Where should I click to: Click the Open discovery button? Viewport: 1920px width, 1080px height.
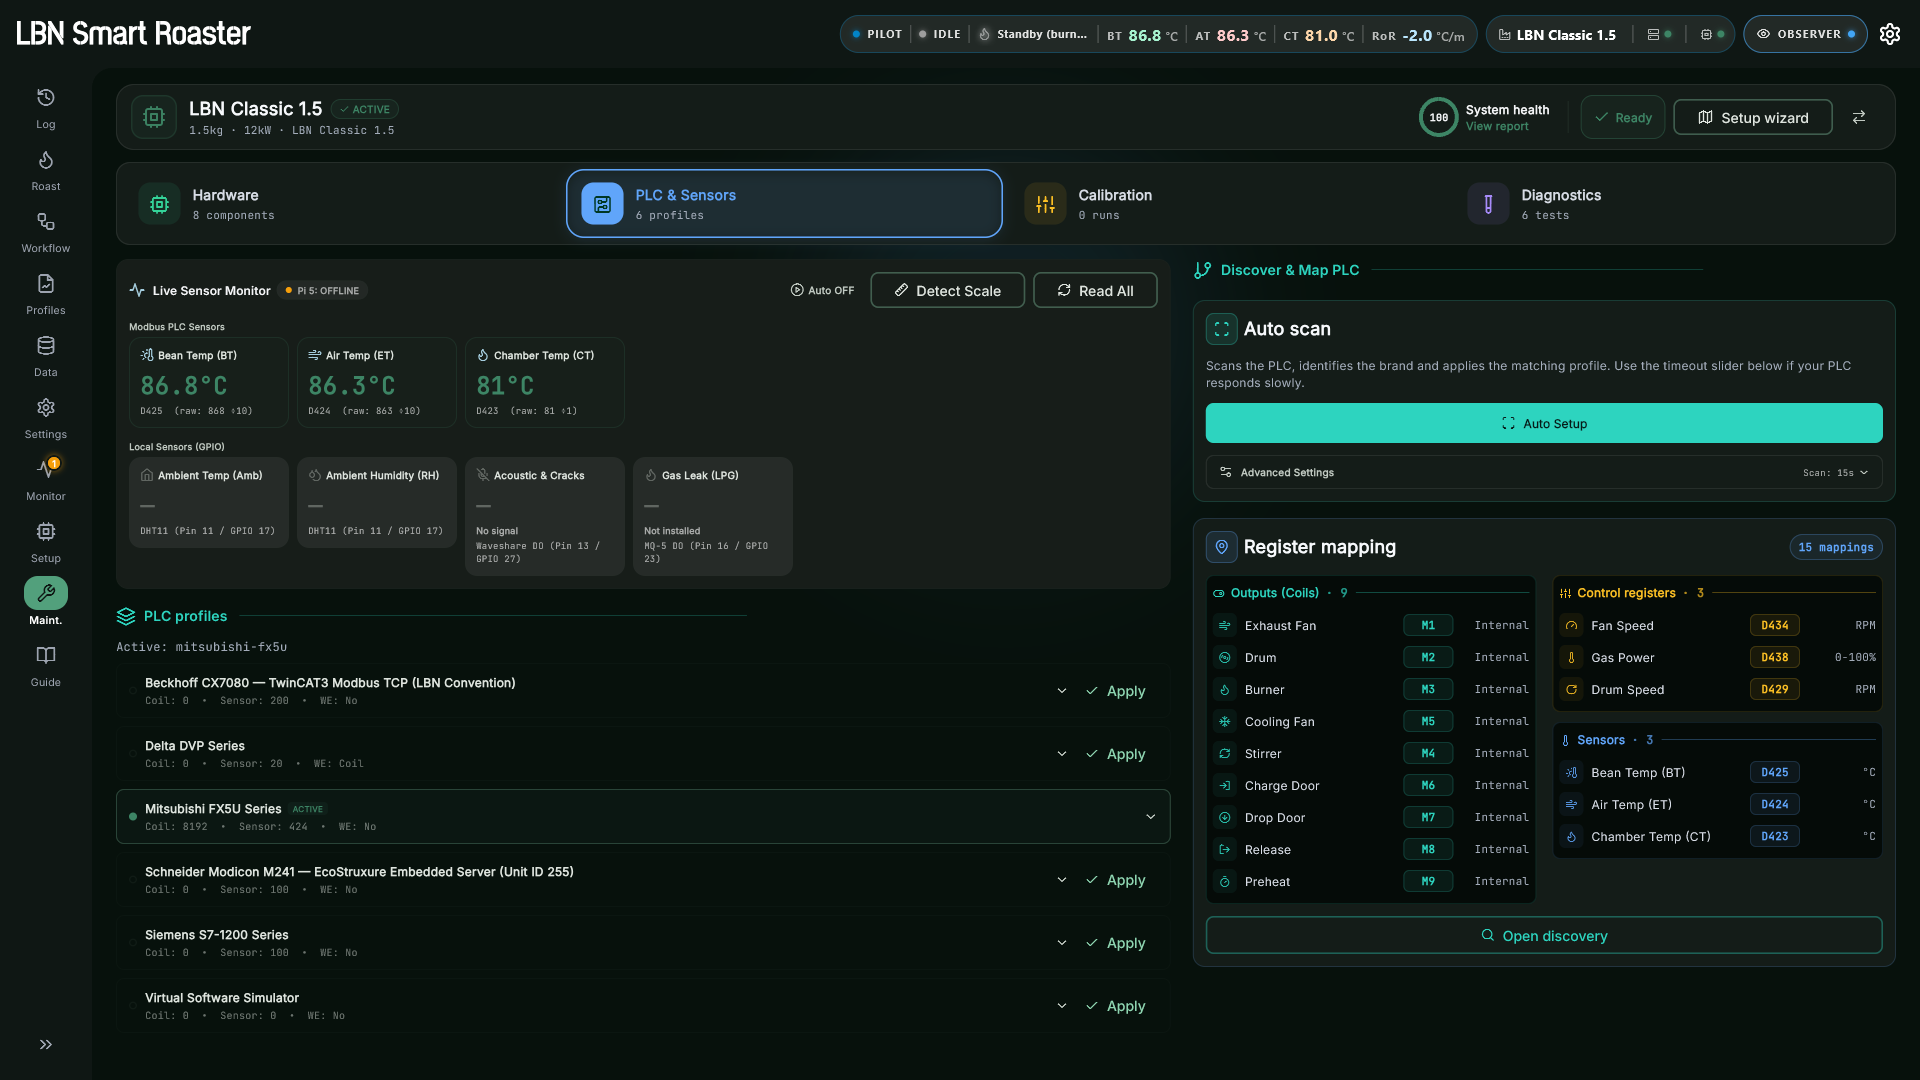click(1544, 936)
